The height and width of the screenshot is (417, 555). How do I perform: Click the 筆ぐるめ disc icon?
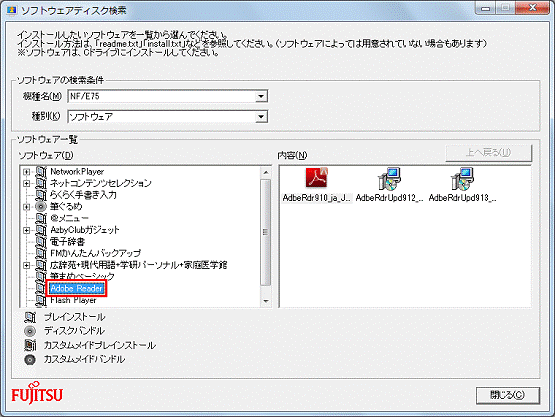pos(41,207)
